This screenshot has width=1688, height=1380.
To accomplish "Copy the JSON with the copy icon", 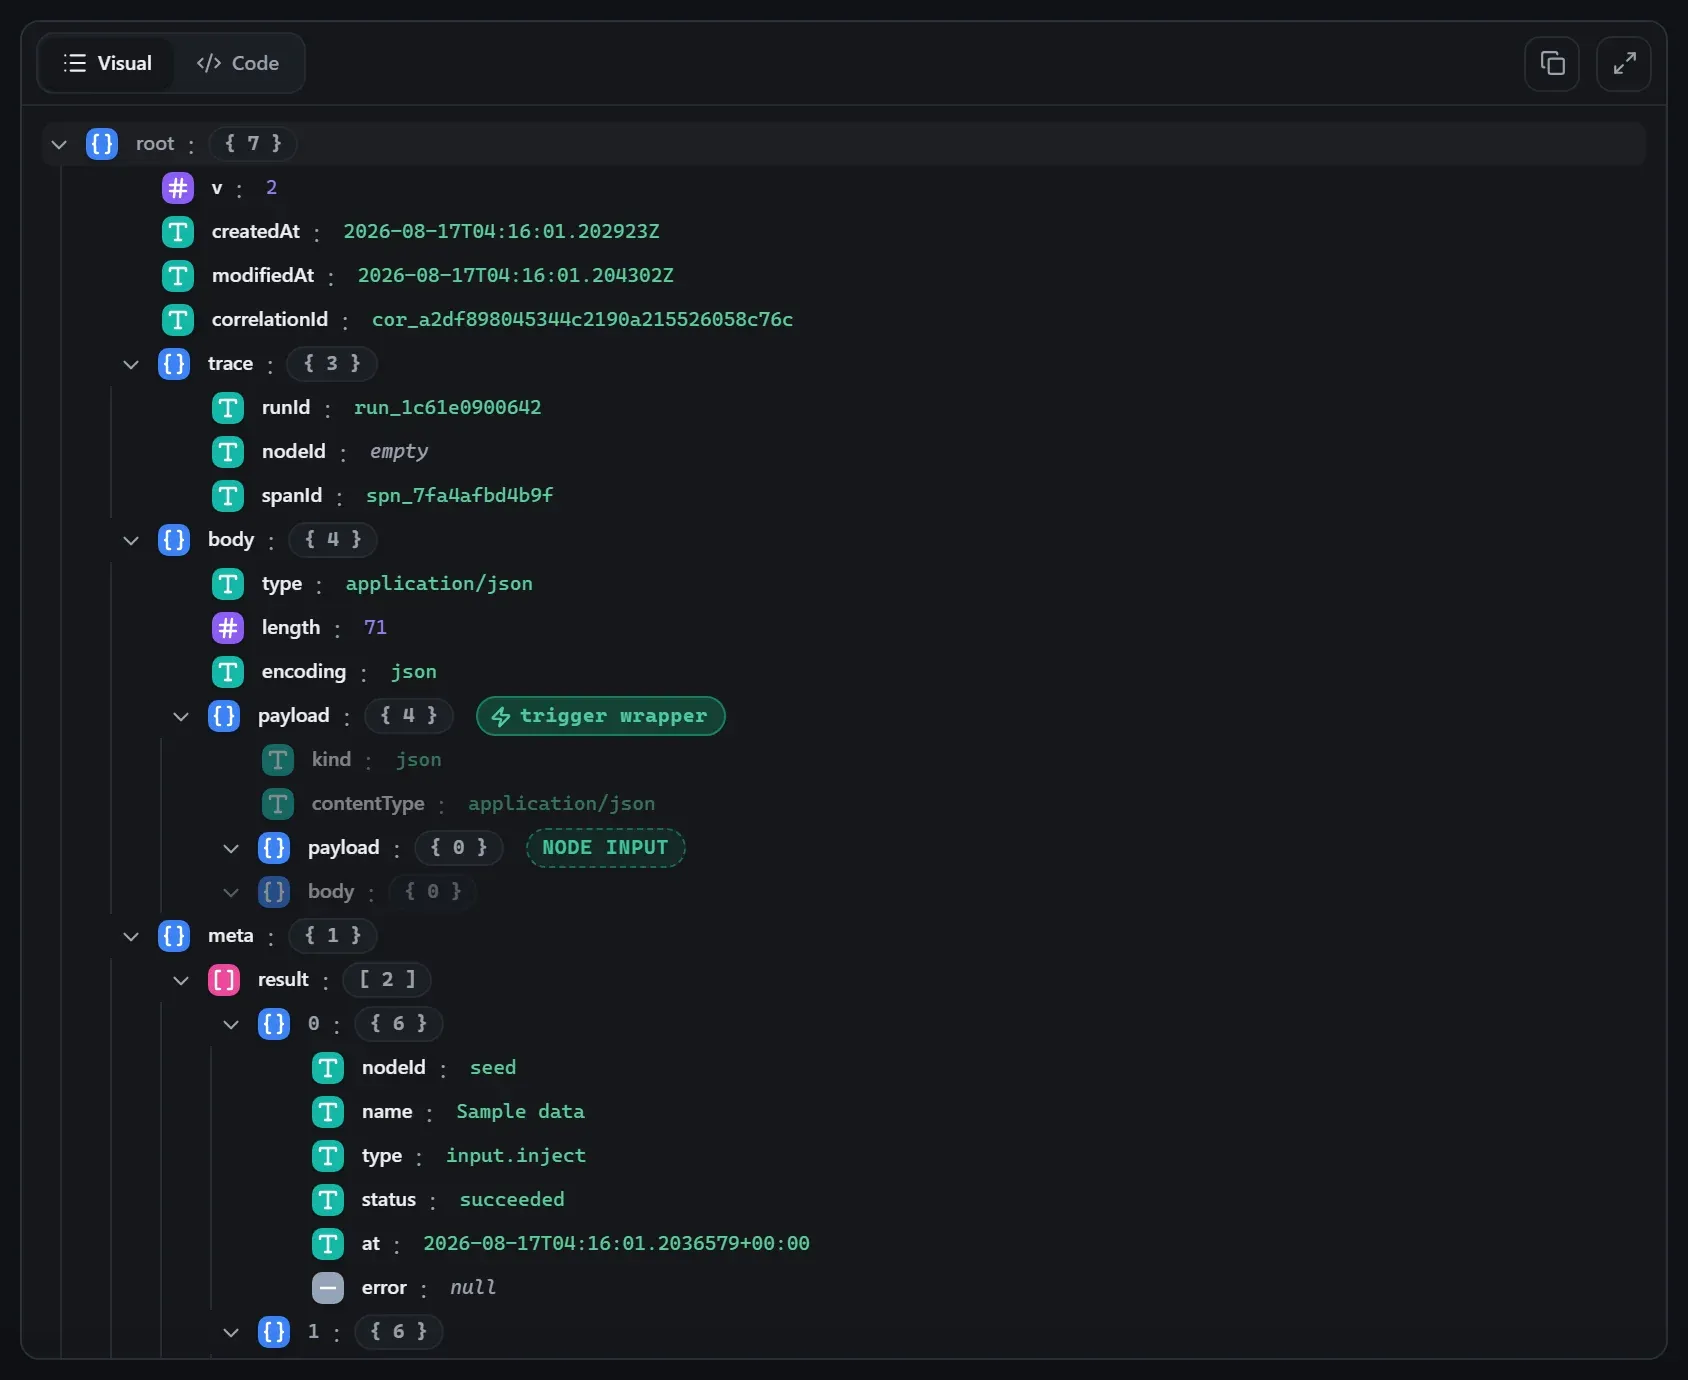I will coord(1552,64).
